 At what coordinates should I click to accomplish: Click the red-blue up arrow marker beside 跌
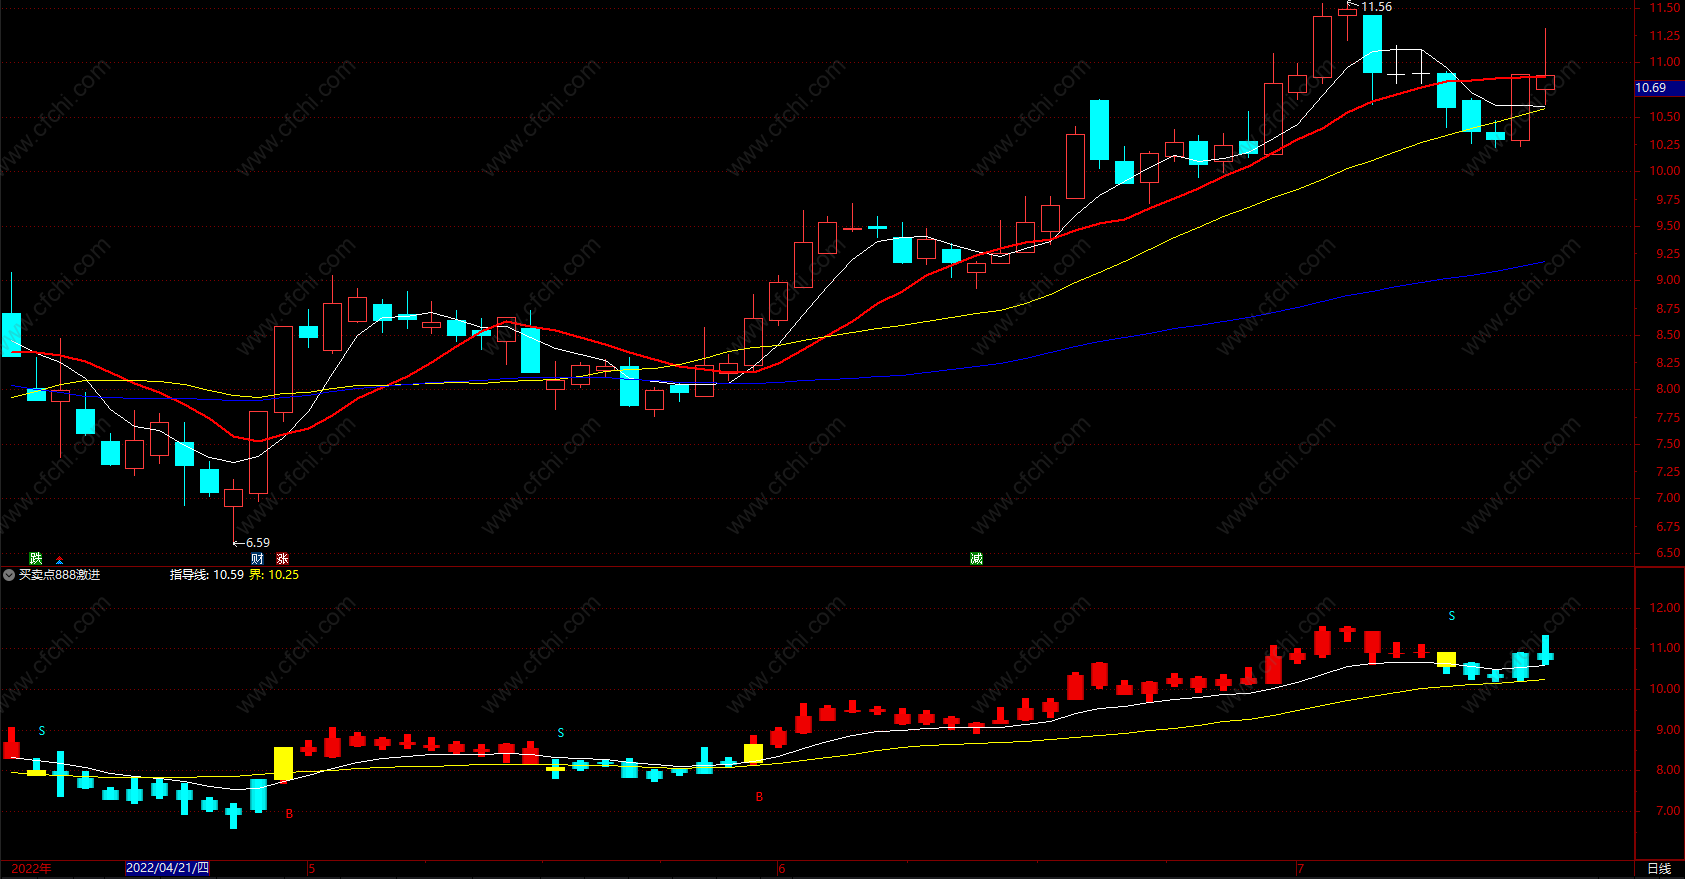(x=59, y=560)
